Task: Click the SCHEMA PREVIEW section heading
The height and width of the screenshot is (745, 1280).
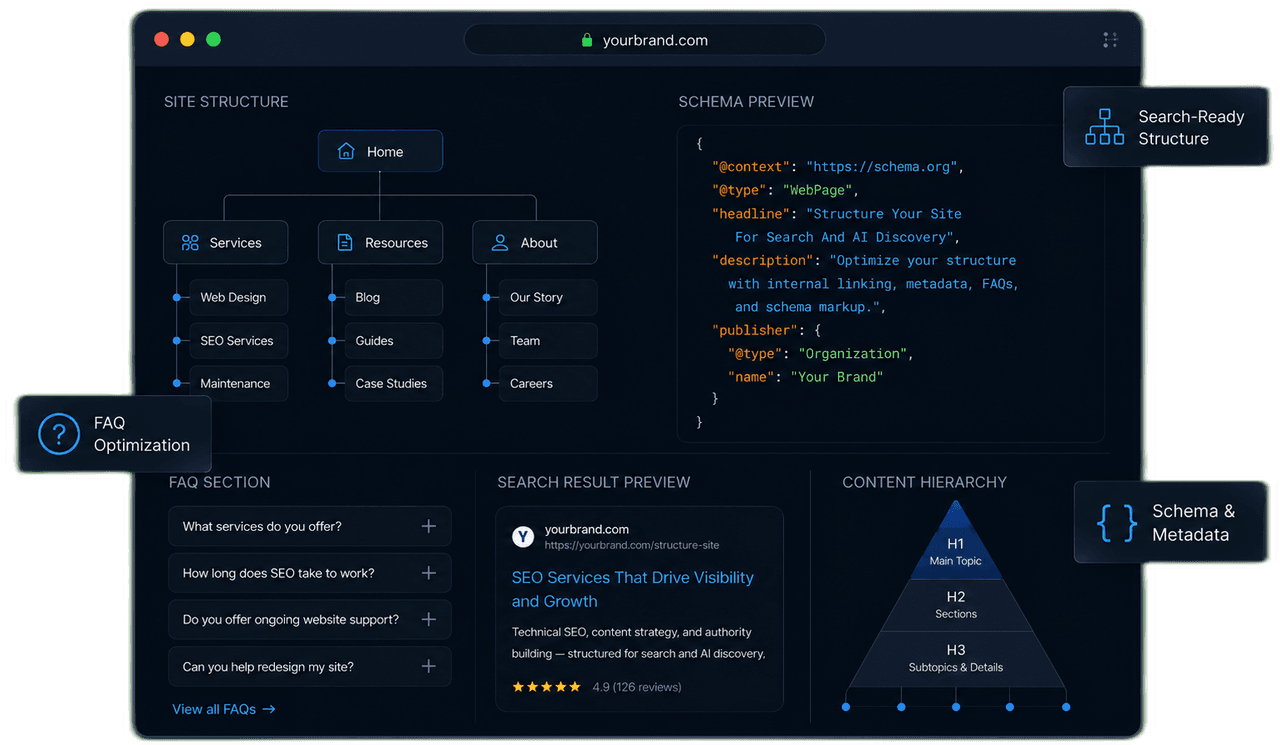Action: (x=746, y=102)
